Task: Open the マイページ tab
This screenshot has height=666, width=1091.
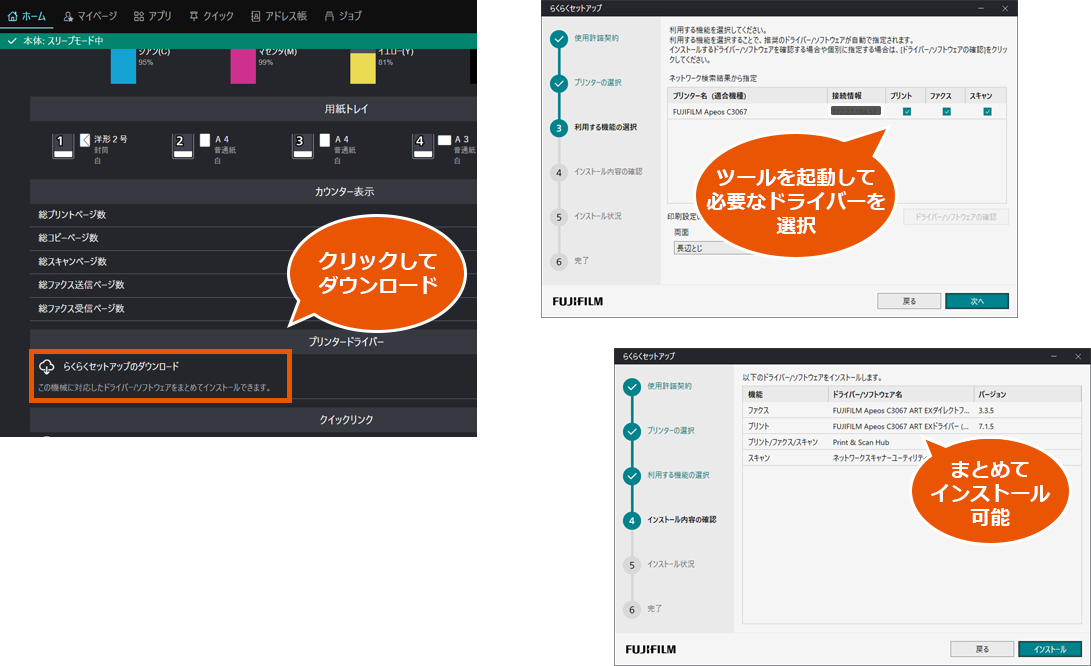Action: [90, 16]
